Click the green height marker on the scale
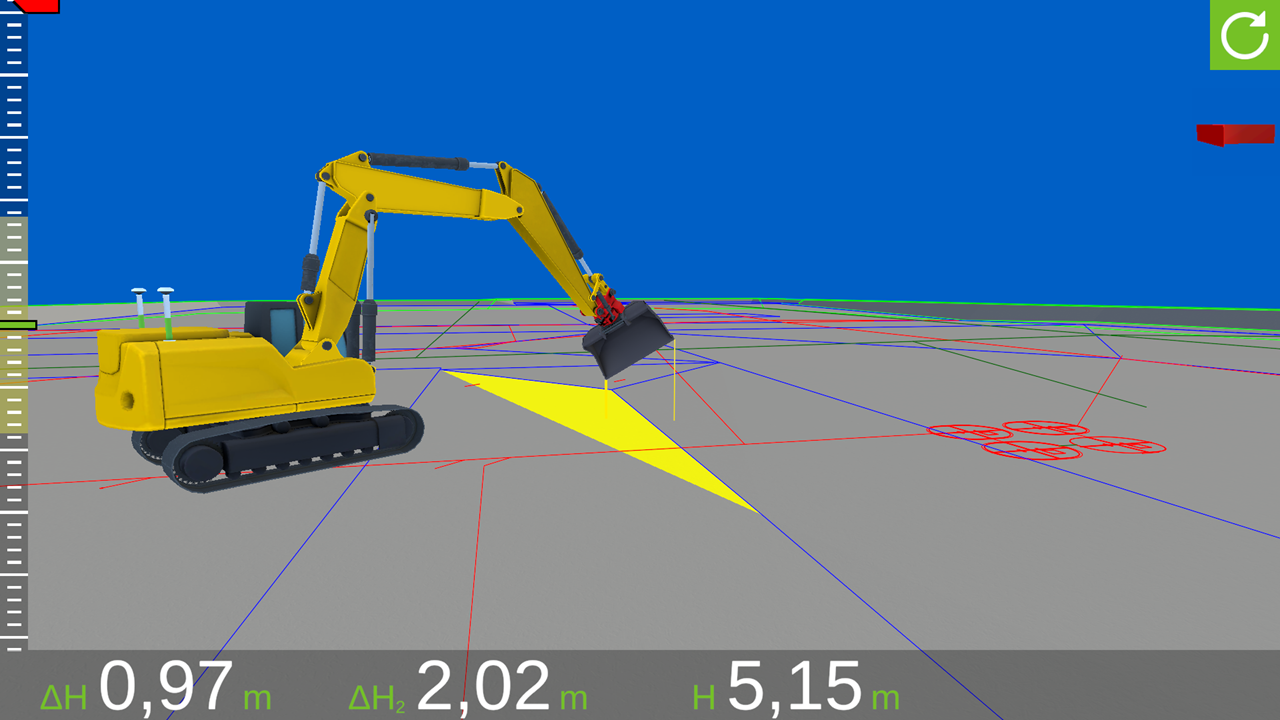The height and width of the screenshot is (720, 1280). click(x=18, y=325)
